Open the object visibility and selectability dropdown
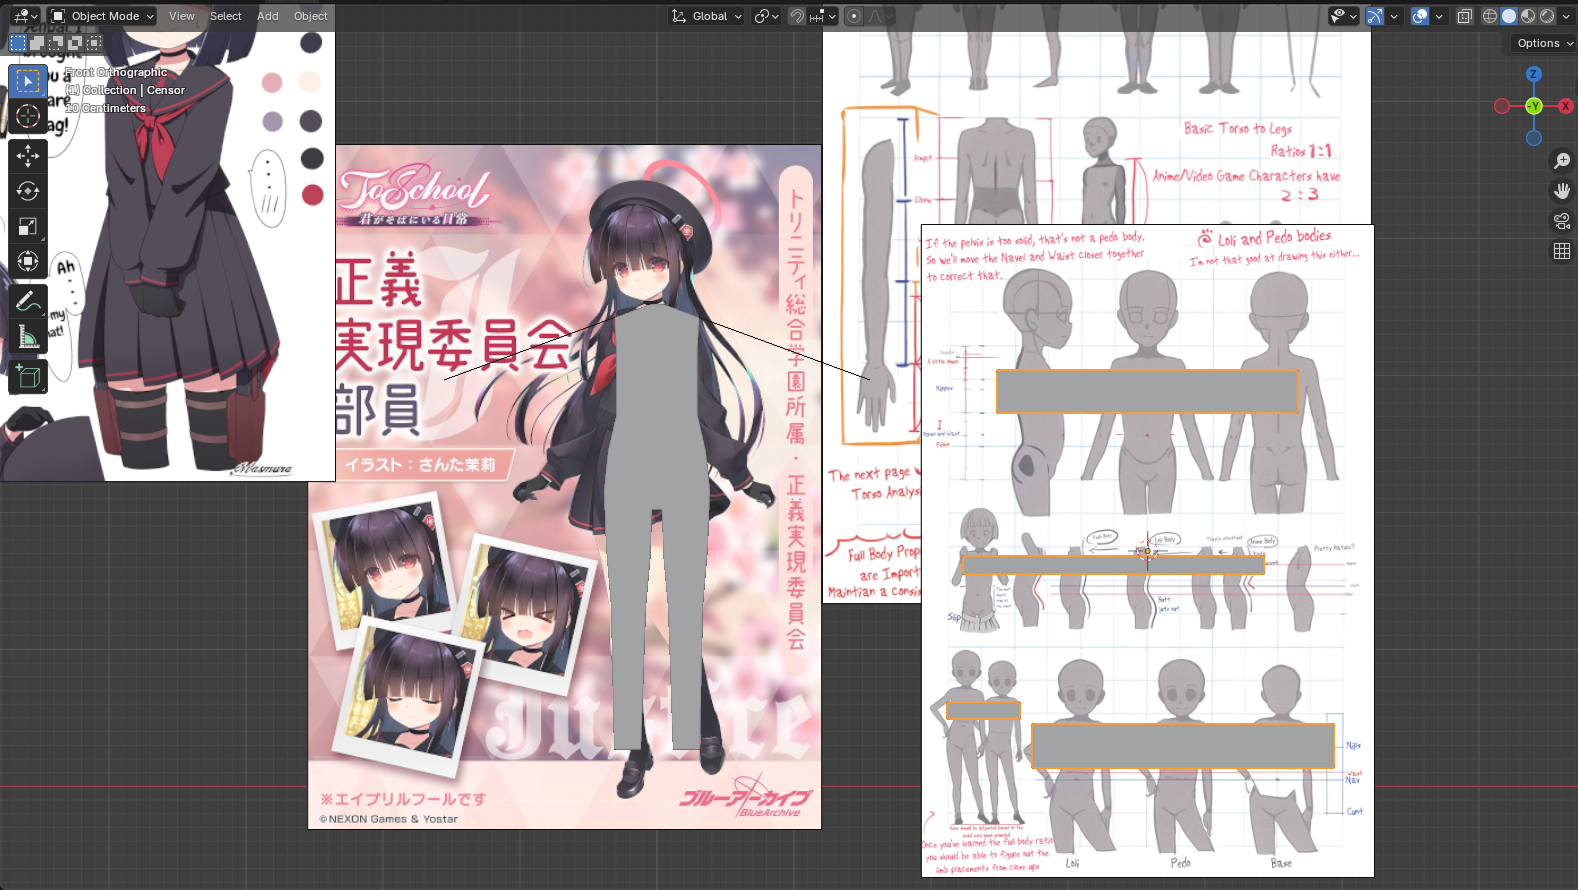The image size is (1578, 890). tap(1343, 16)
